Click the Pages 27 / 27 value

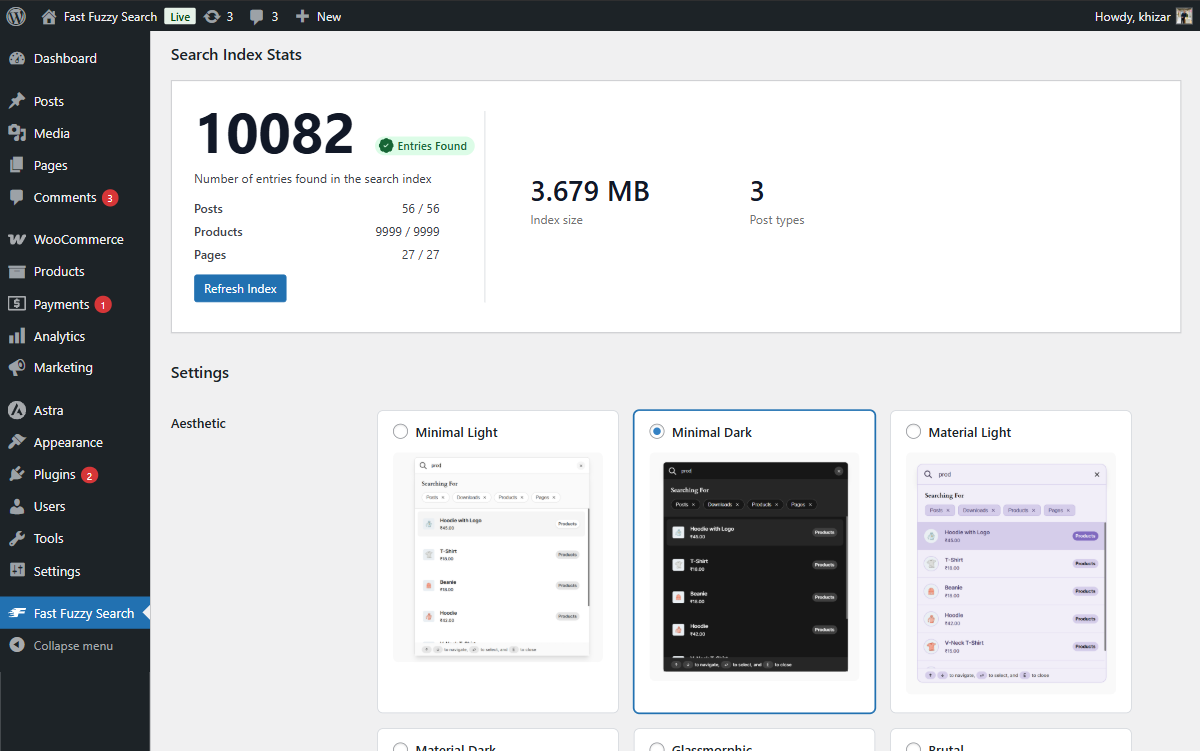[x=420, y=255]
